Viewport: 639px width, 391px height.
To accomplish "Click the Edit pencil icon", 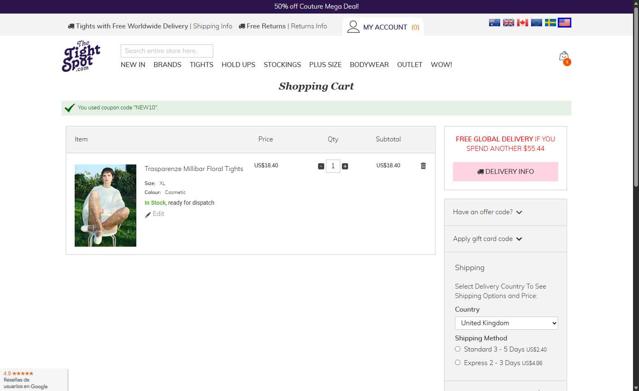I will click(x=148, y=214).
